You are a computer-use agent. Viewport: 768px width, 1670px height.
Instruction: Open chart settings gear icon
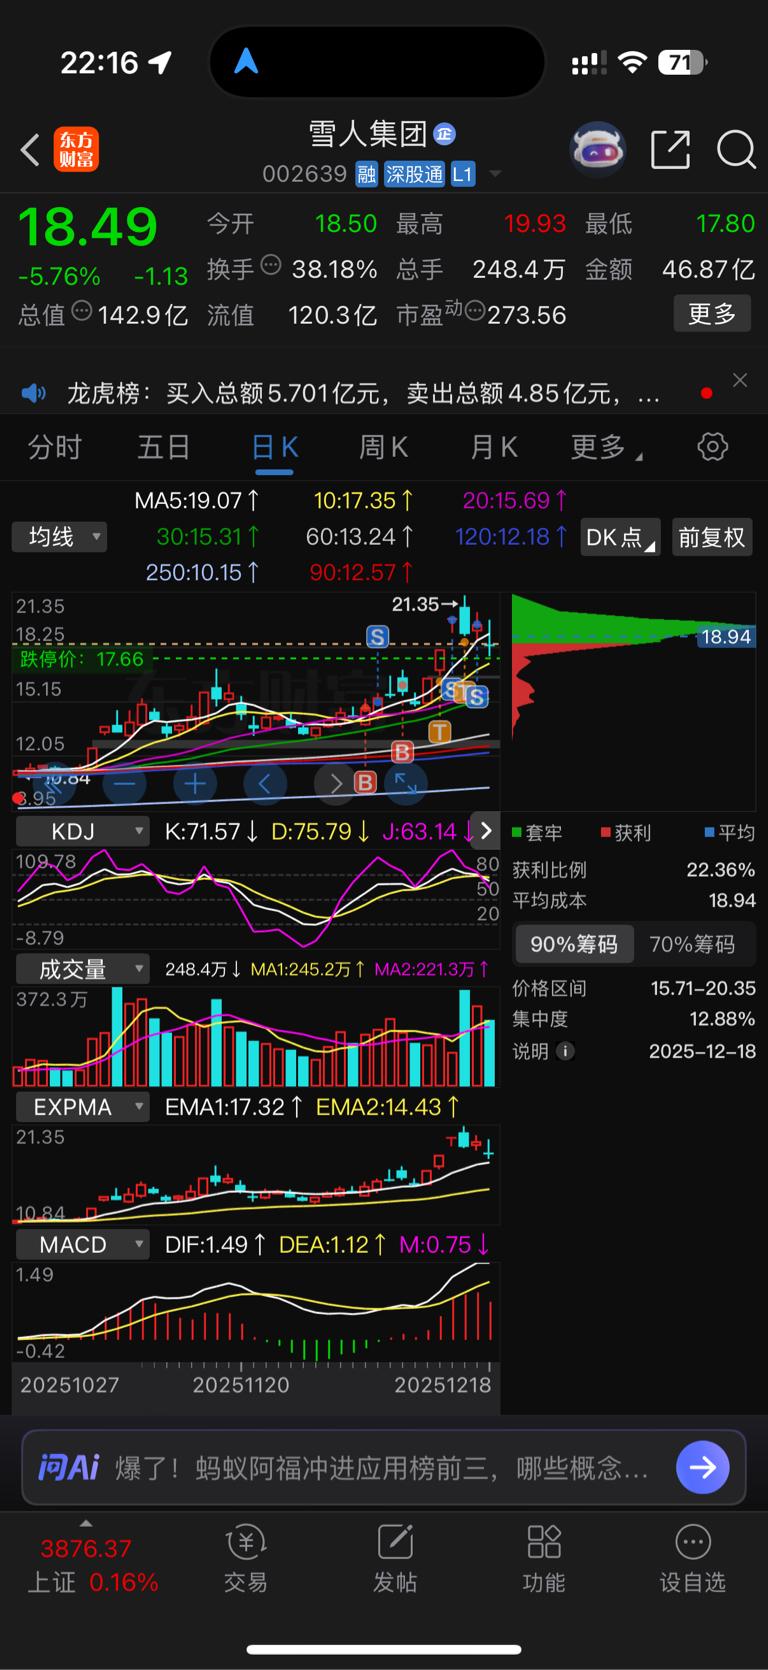(713, 446)
